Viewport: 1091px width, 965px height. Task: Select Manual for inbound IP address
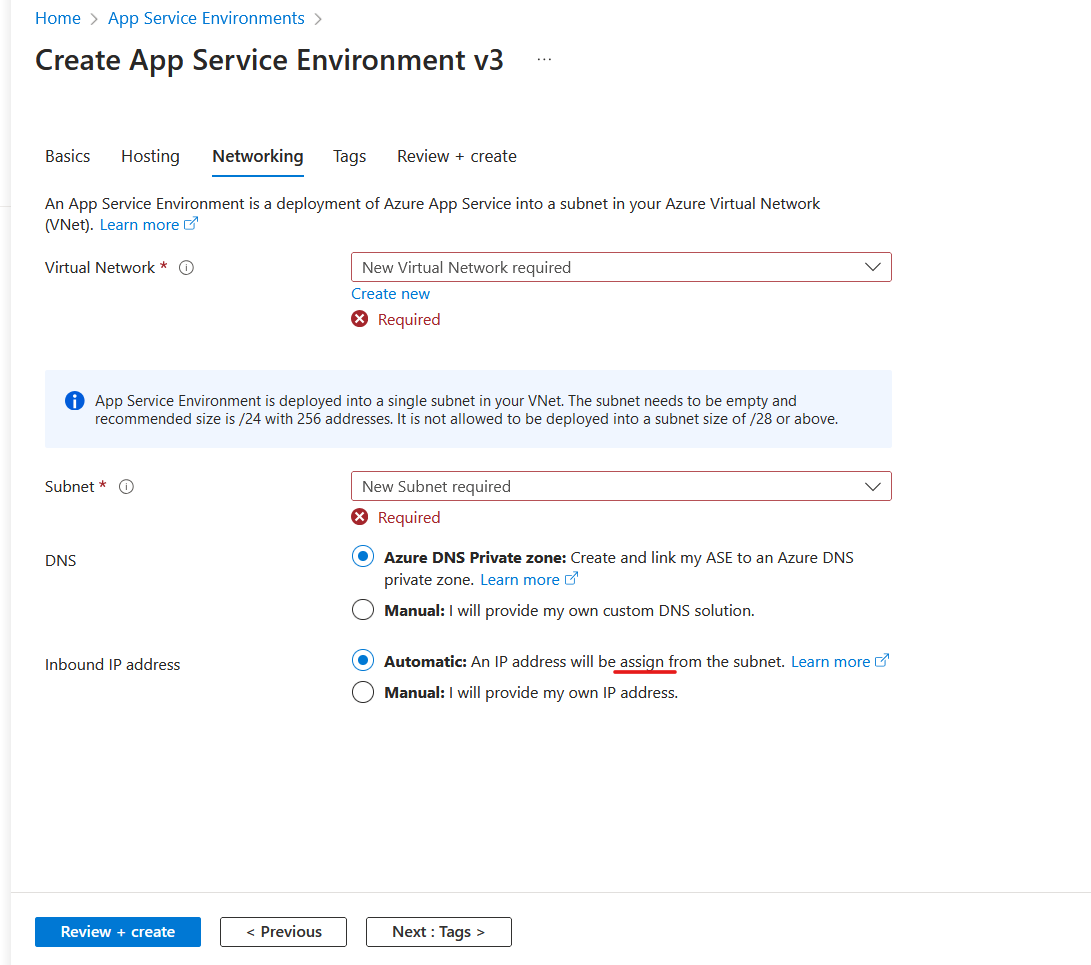(x=362, y=692)
